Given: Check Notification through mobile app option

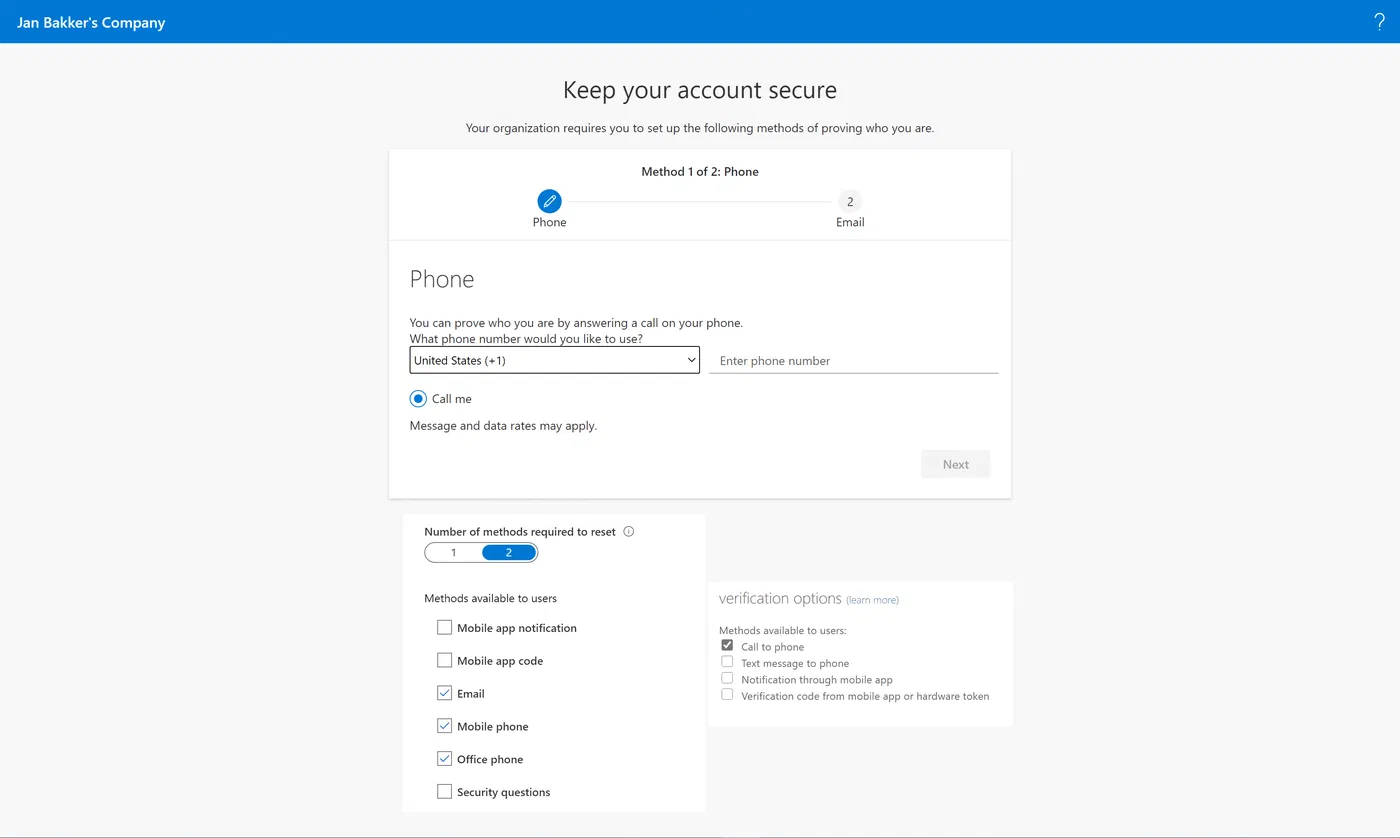Looking at the screenshot, I should point(727,678).
